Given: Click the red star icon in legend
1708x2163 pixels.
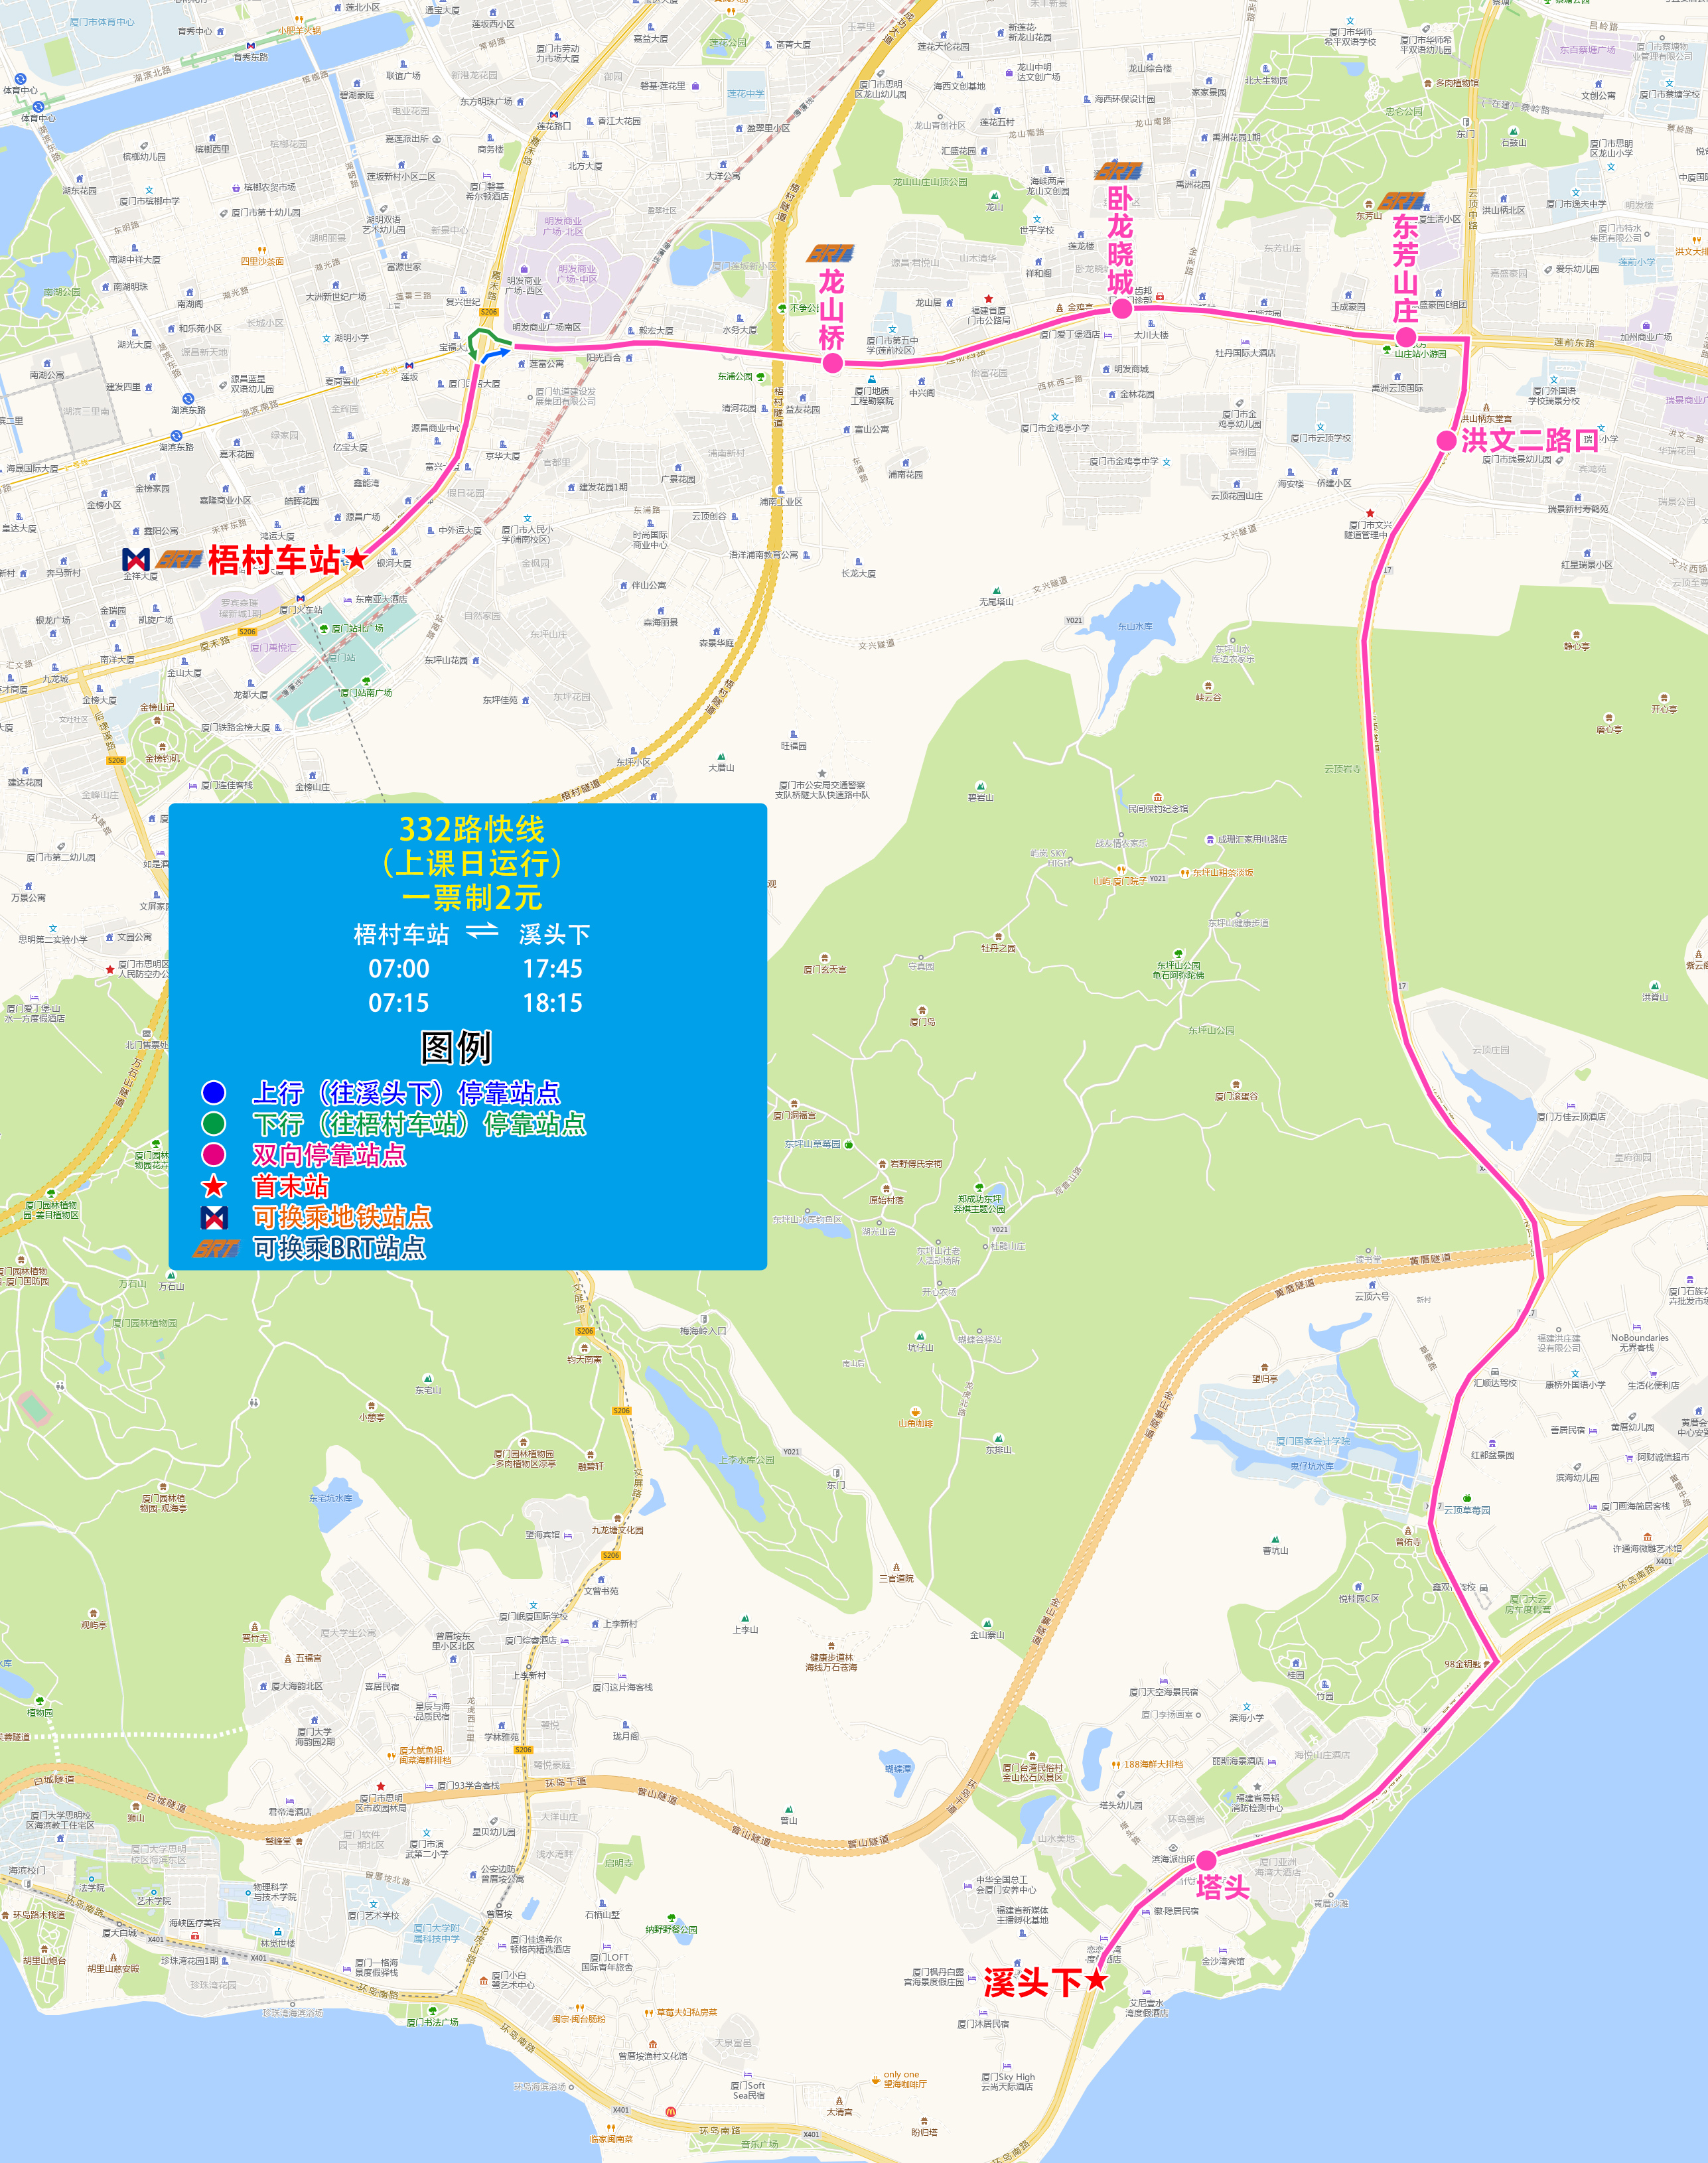Looking at the screenshot, I should tap(214, 1186).
